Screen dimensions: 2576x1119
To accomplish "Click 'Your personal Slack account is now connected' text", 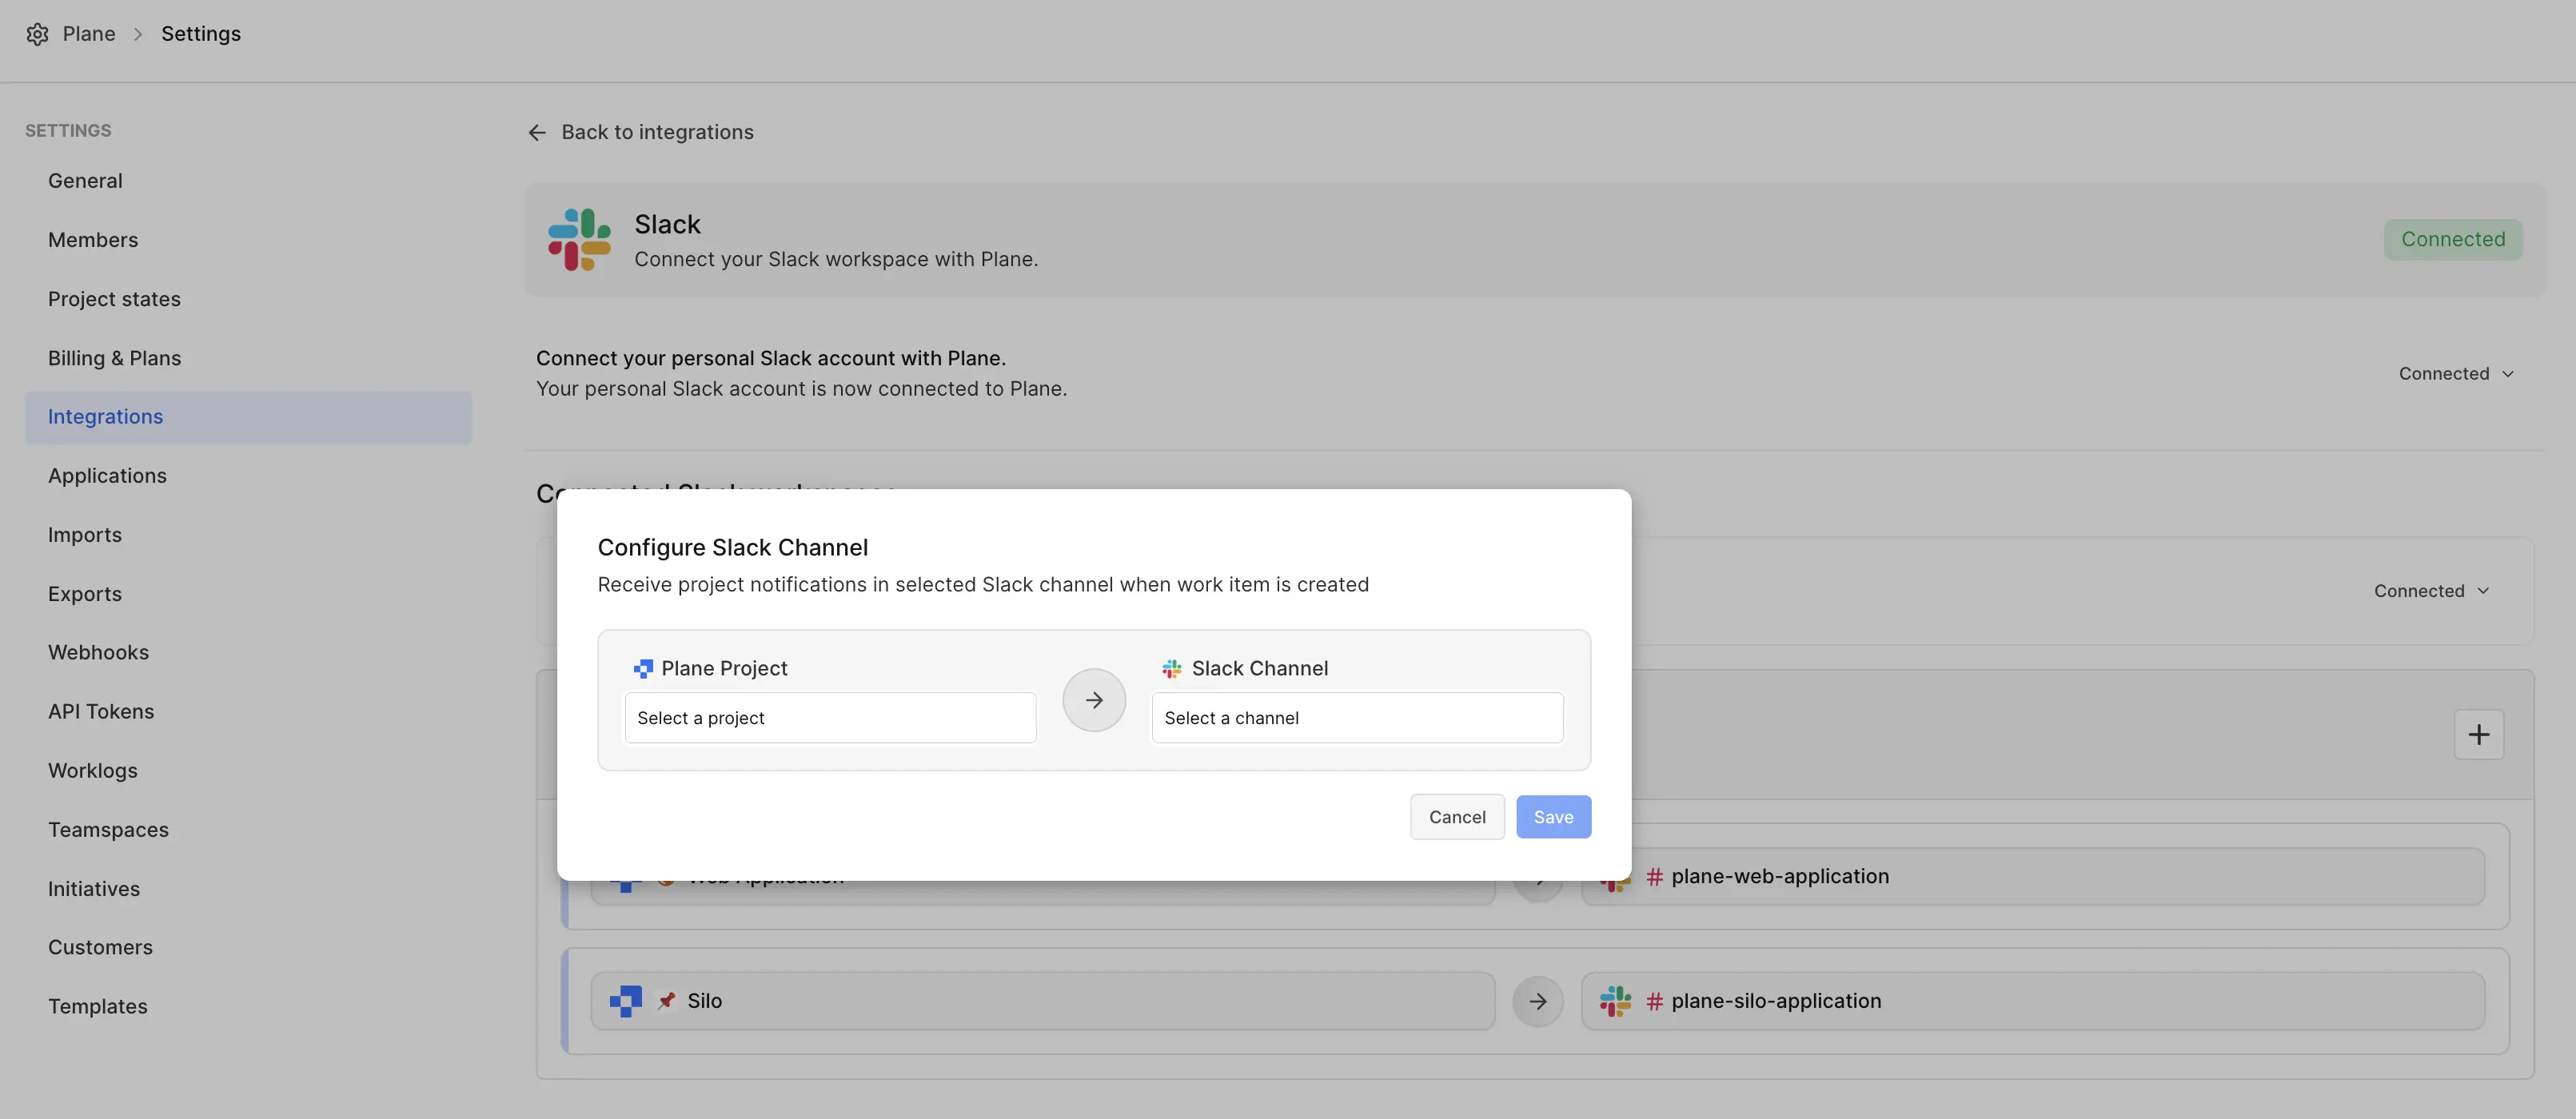I will (801, 389).
